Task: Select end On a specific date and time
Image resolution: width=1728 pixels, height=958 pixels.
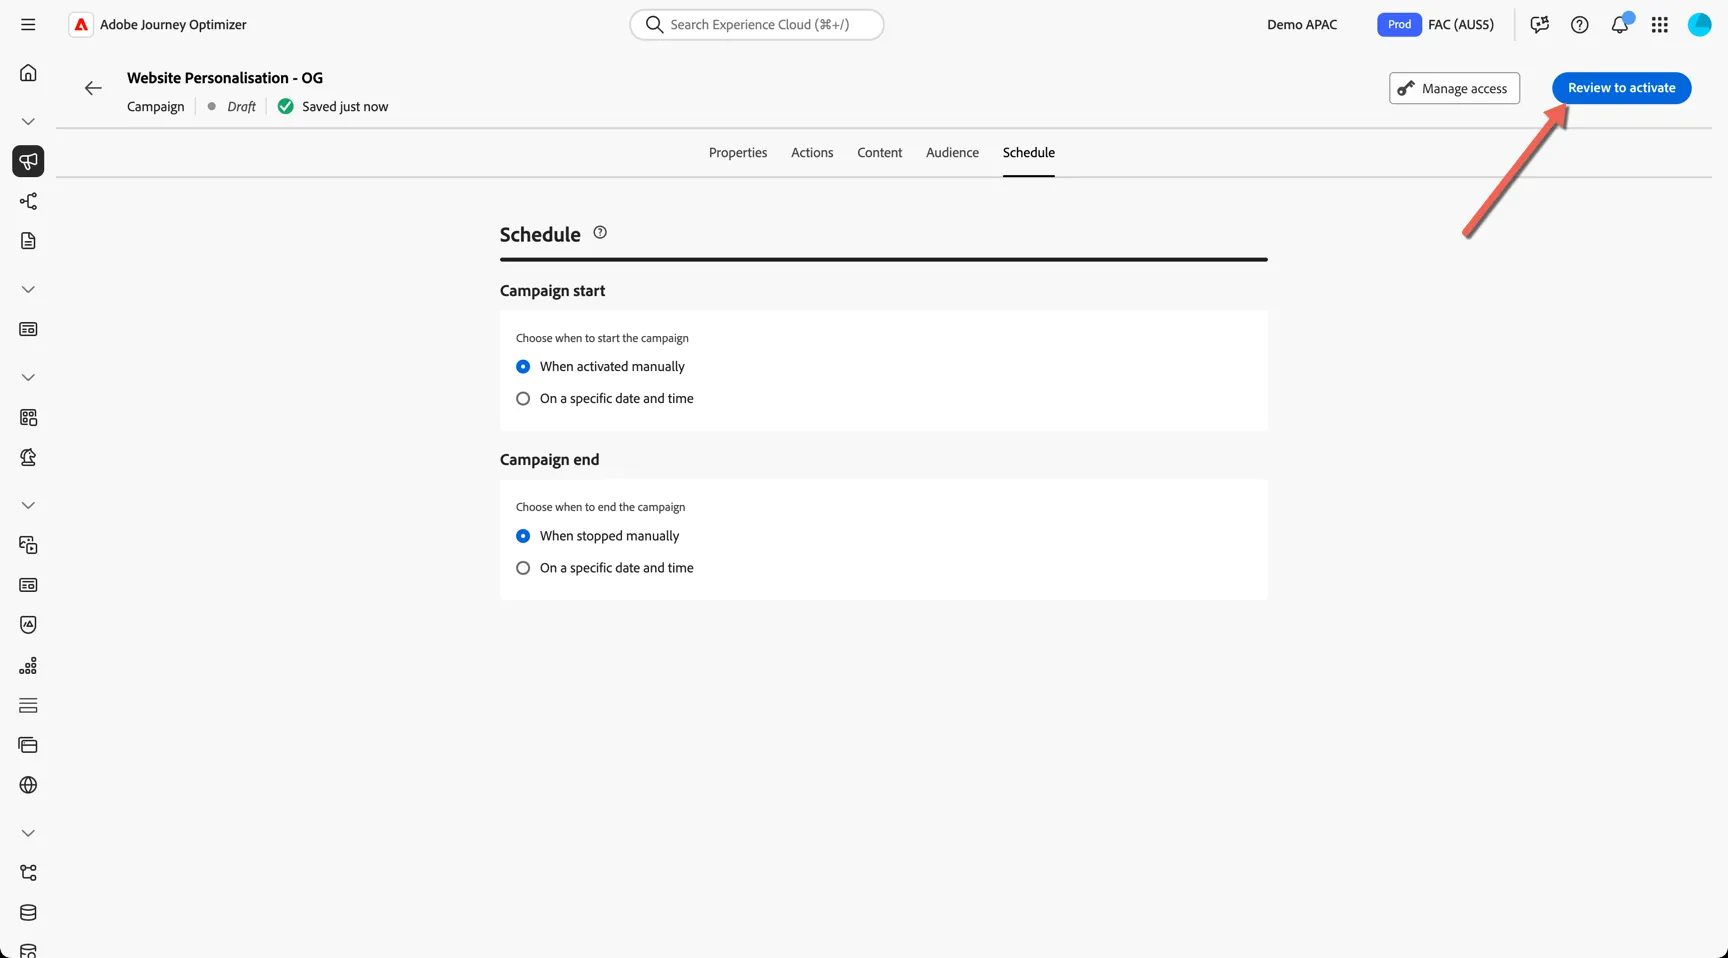Action: coord(604,568)
